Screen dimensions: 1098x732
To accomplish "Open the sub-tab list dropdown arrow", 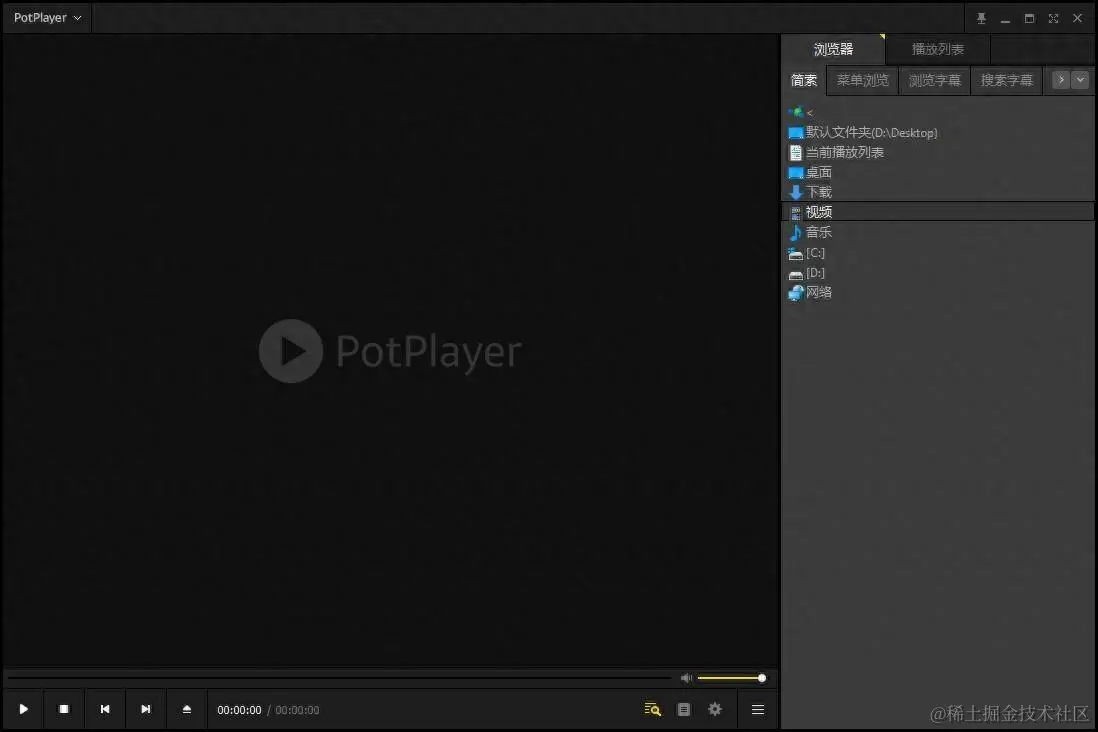I will pos(1080,80).
